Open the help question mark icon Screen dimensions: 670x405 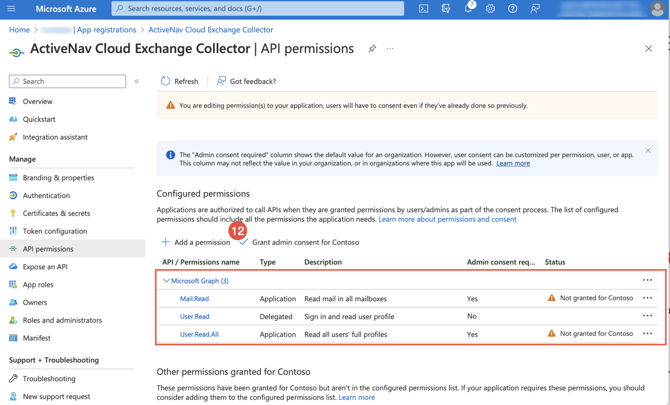[x=512, y=9]
